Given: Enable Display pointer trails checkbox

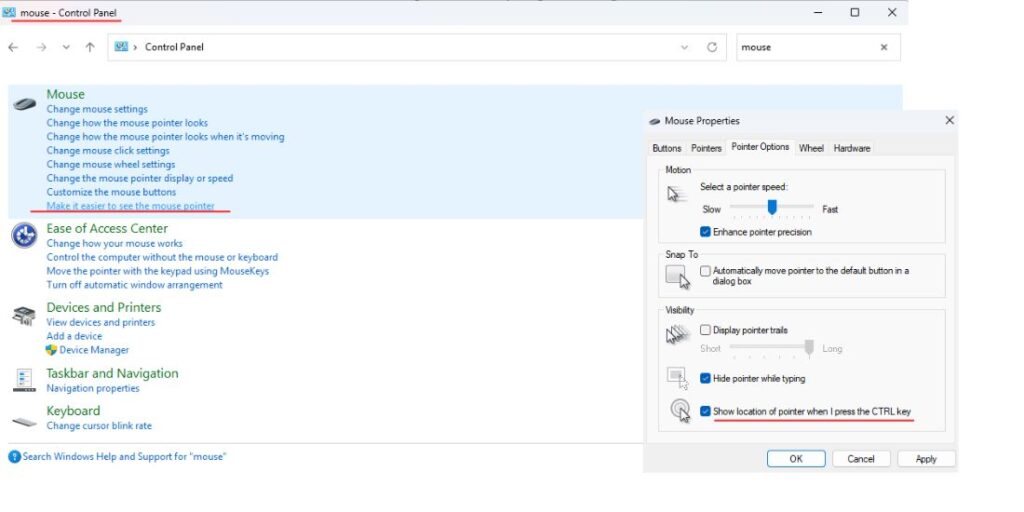Looking at the screenshot, I should click(706, 330).
